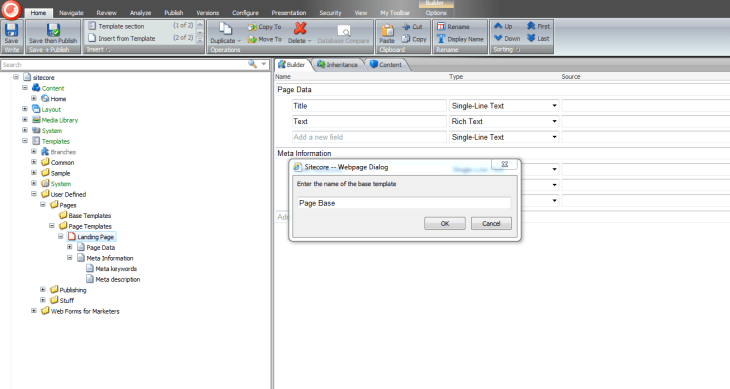Open the Presentation ribbon tab
Viewport: 730px width, 389px height.
point(289,13)
